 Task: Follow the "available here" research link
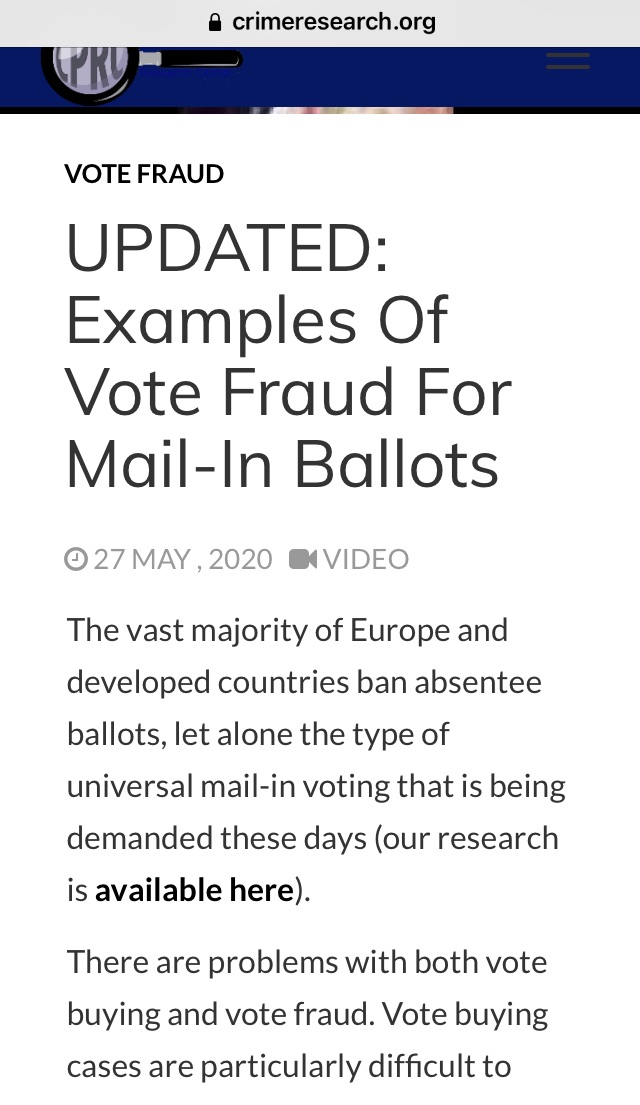tap(195, 890)
